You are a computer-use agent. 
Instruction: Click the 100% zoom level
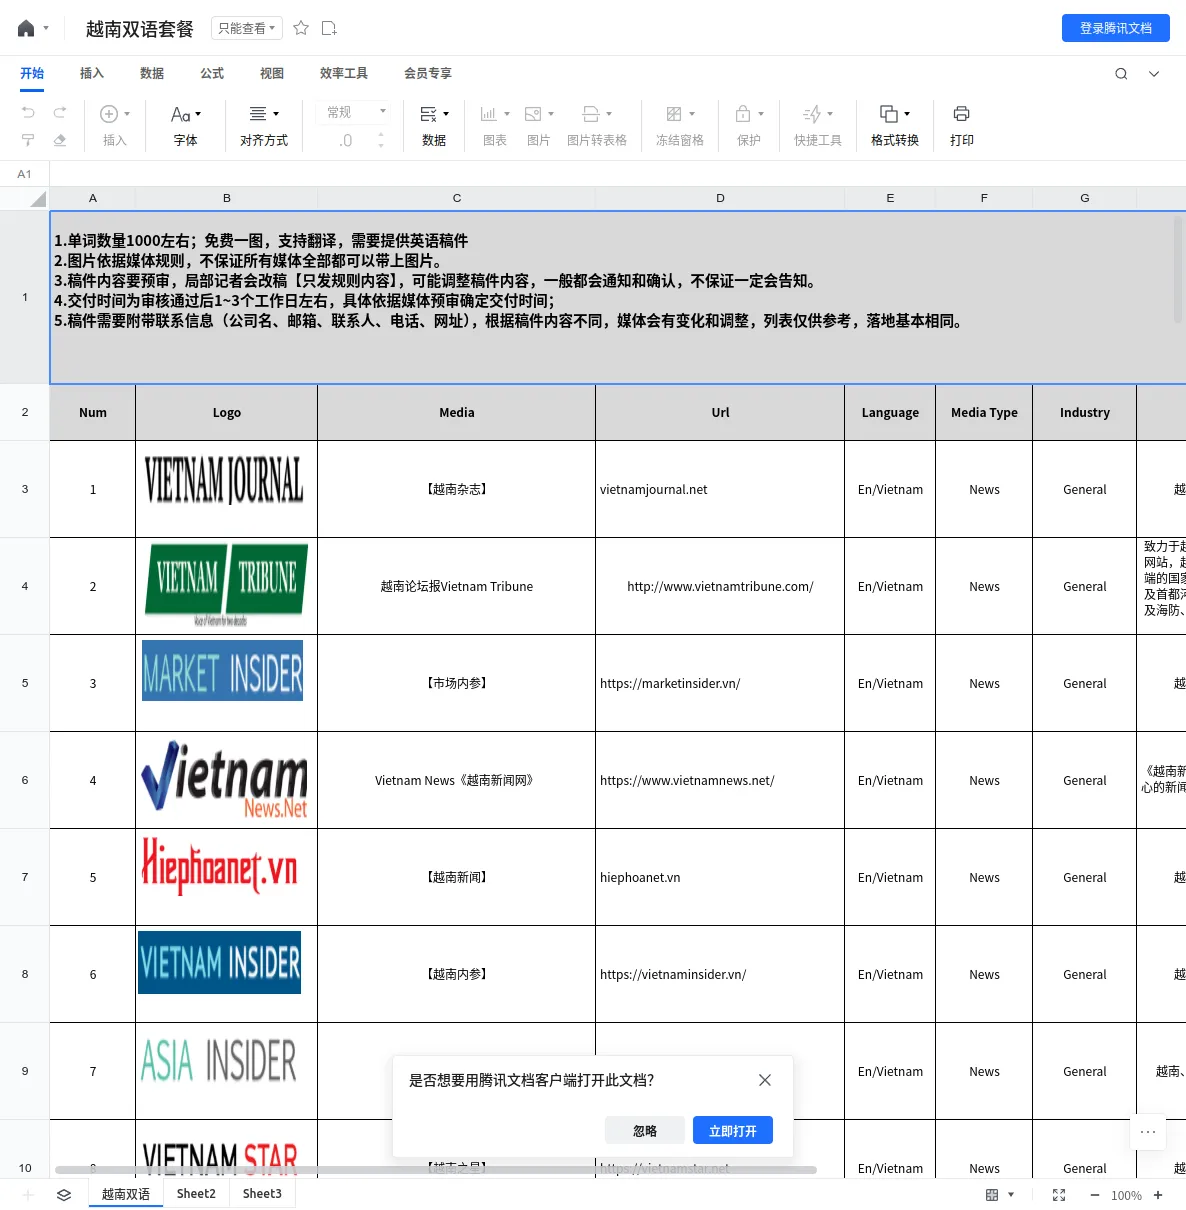[x=1126, y=1195]
